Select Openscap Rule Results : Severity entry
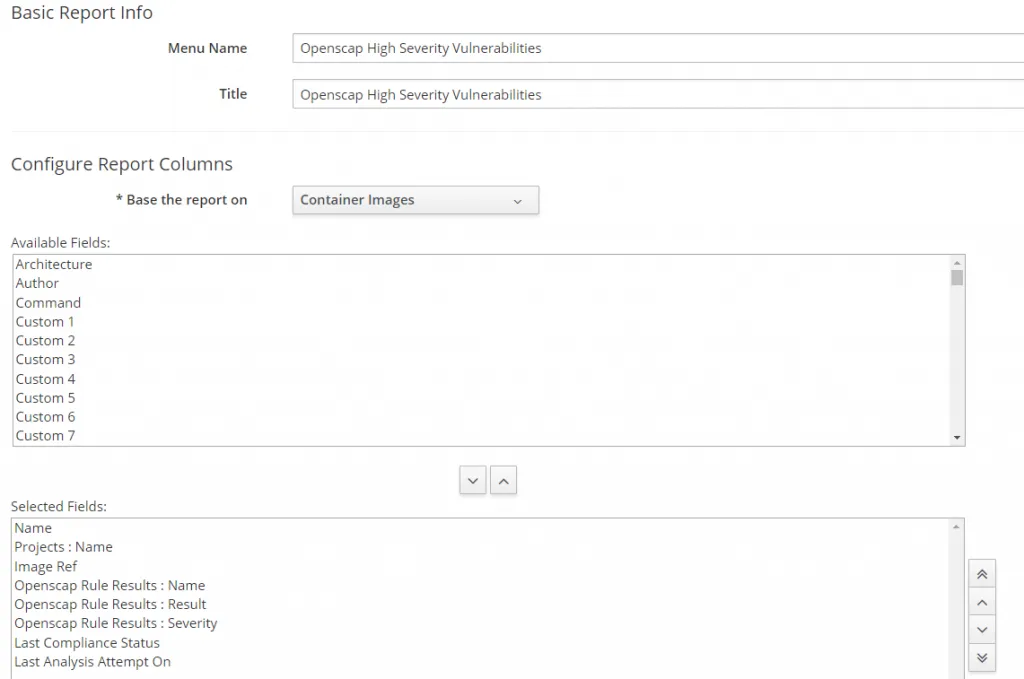The height and width of the screenshot is (679, 1024). (115, 623)
